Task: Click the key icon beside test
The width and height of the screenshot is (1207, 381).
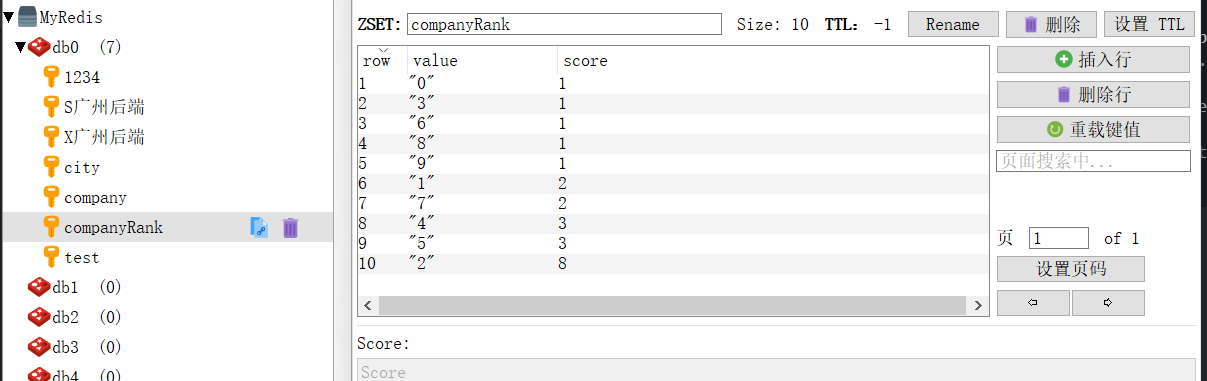Action: (x=52, y=257)
